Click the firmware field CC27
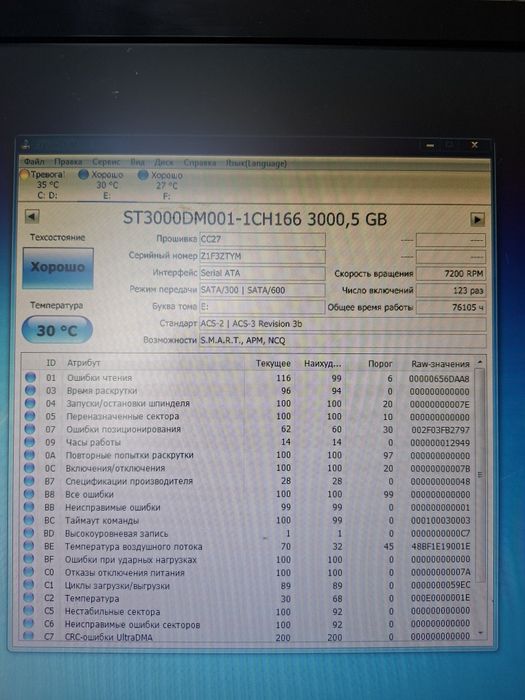 [x=262, y=239]
